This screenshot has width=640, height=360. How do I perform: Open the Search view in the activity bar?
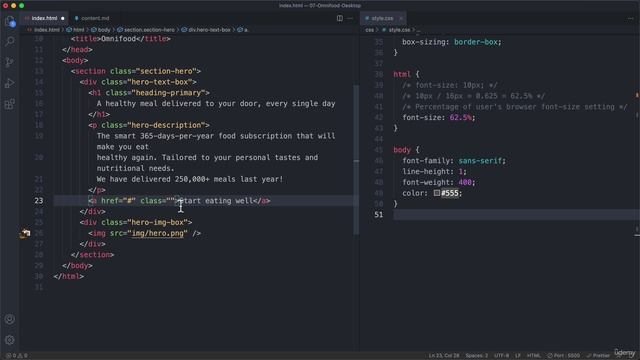pos(10,41)
